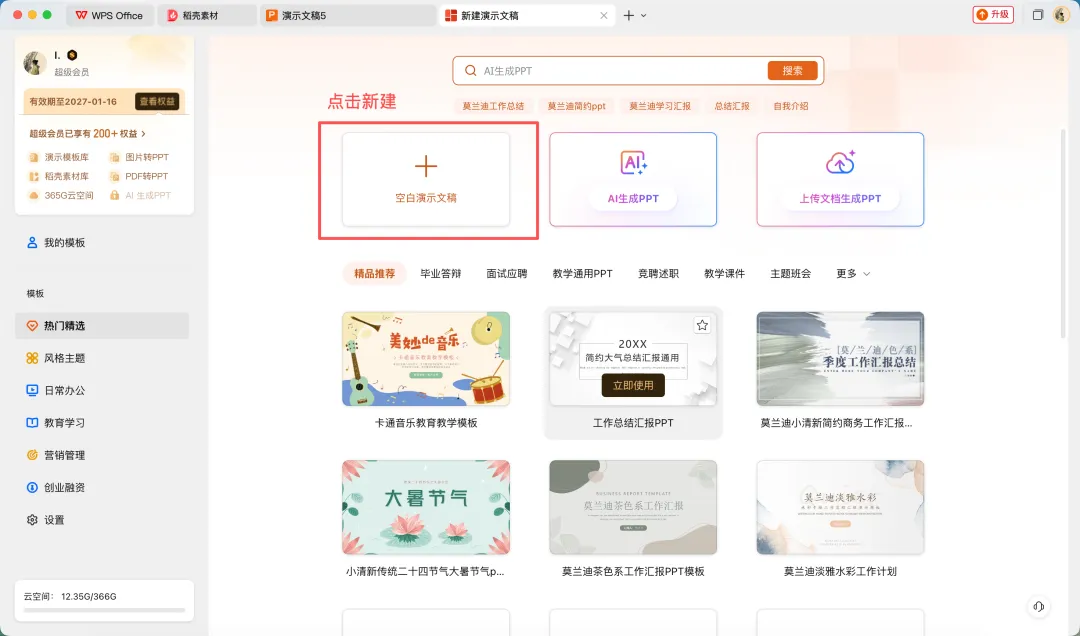Click the 云空间: 12.35G/366G text
Image resolution: width=1080 pixels, height=636 pixels.
click(x=70, y=597)
